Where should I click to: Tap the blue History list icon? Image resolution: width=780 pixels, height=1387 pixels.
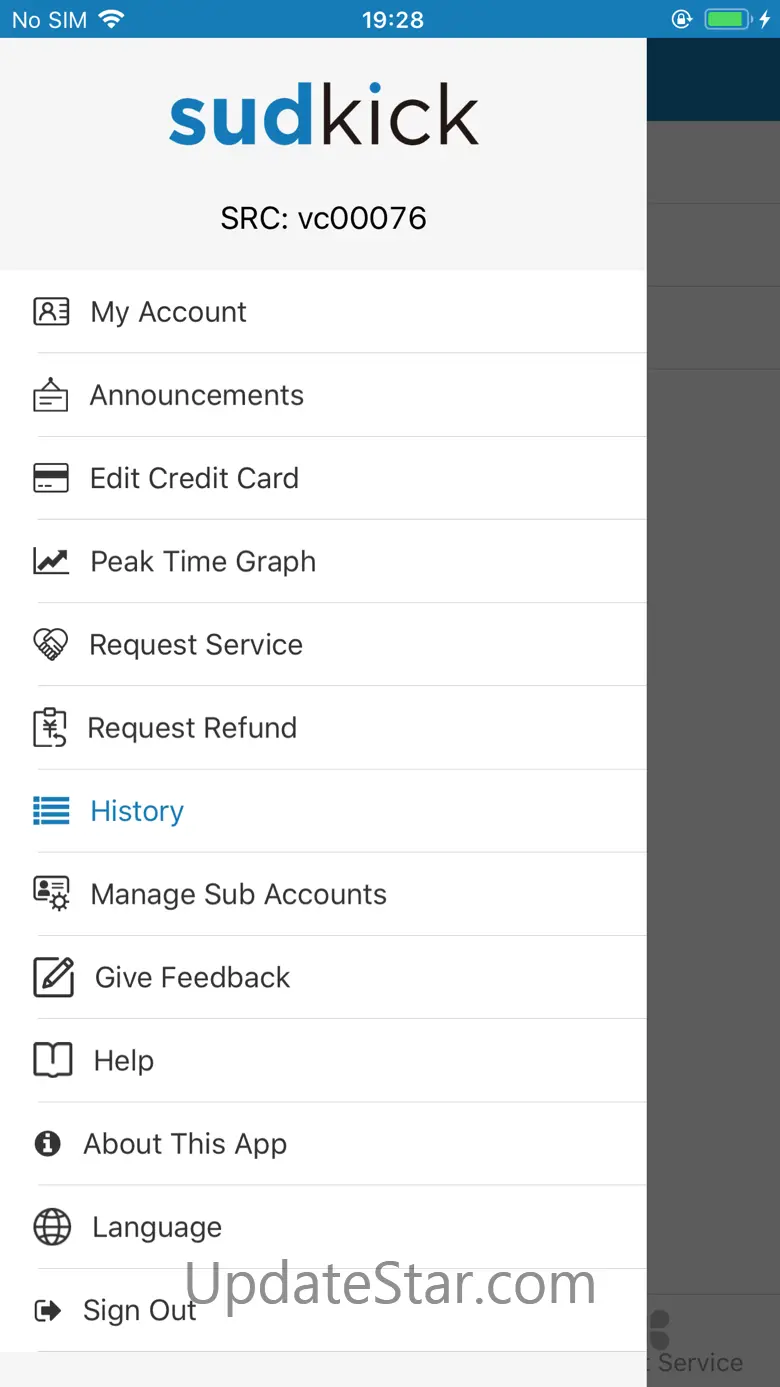pyautogui.click(x=51, y=811)
